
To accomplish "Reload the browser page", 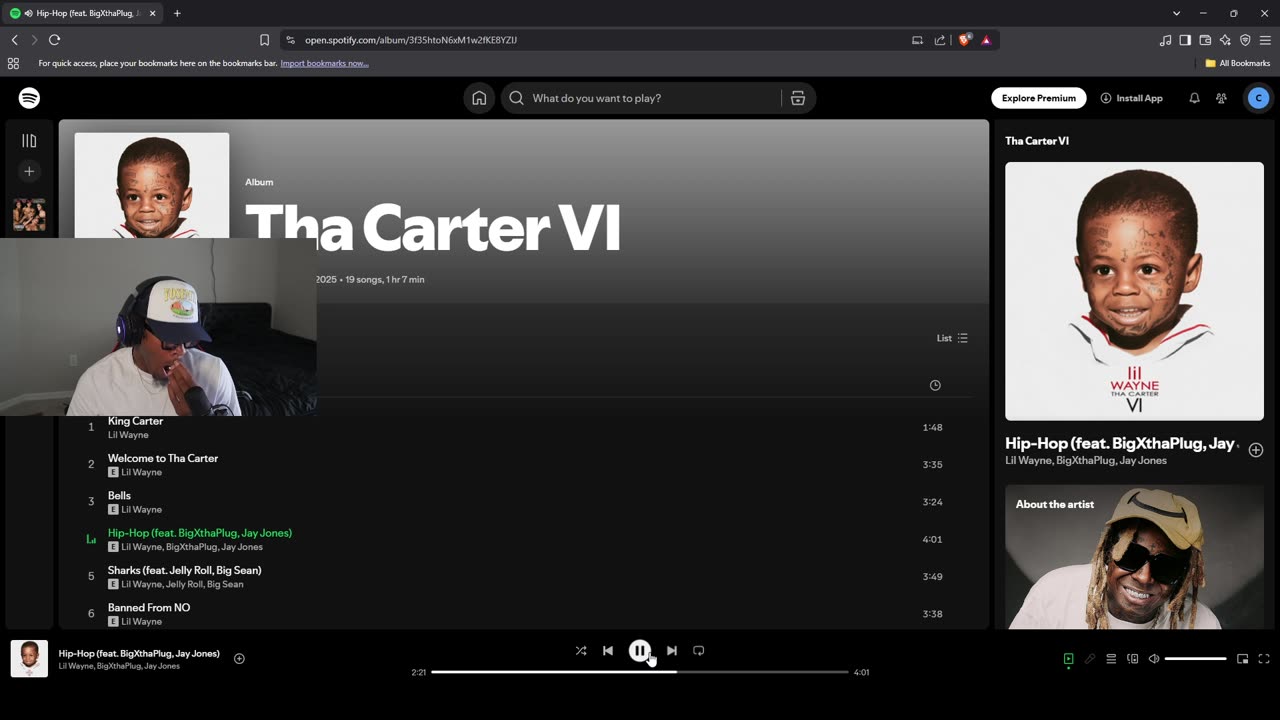I will pyautogui.click(x=54, y=40).
